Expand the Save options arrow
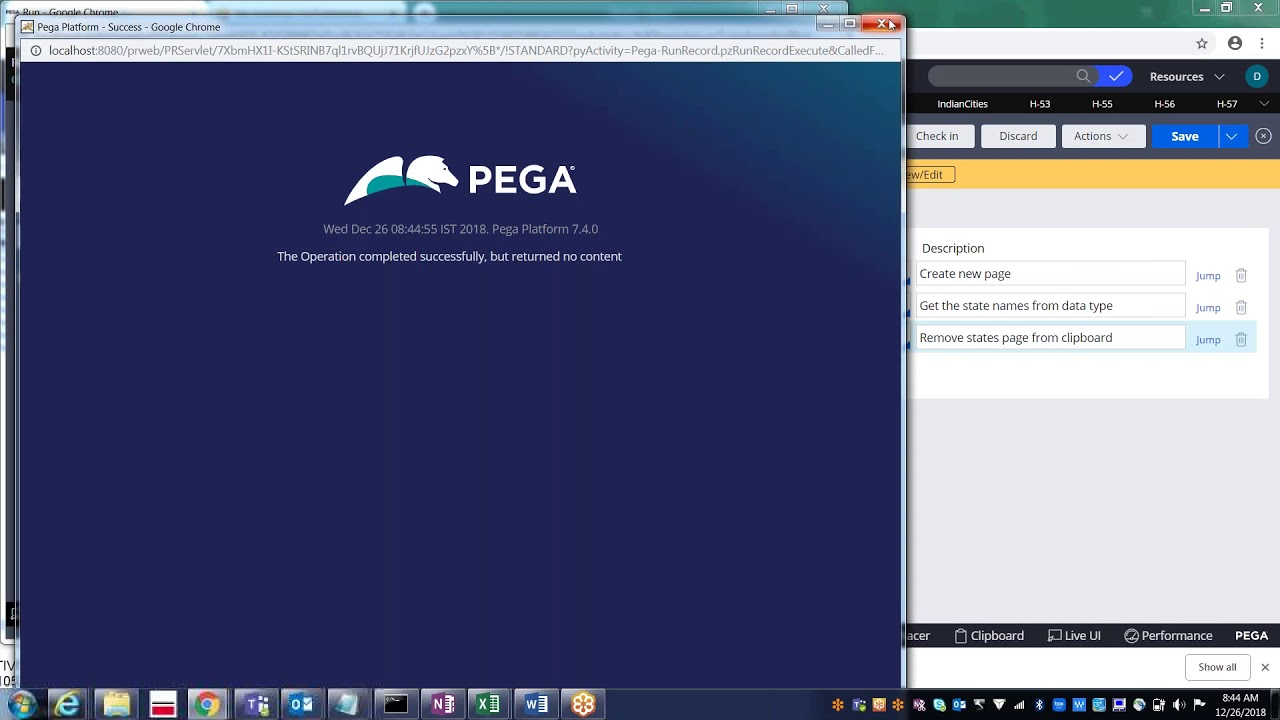 click(x=1232, y=136)
